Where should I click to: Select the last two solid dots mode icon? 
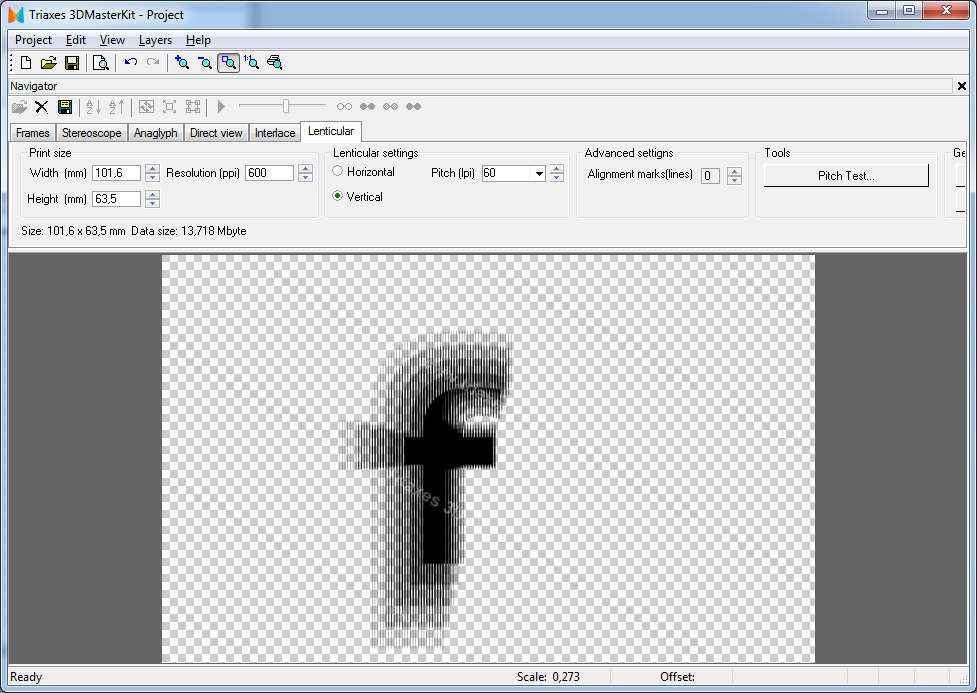pyautogui.click(x=414, y=107)
